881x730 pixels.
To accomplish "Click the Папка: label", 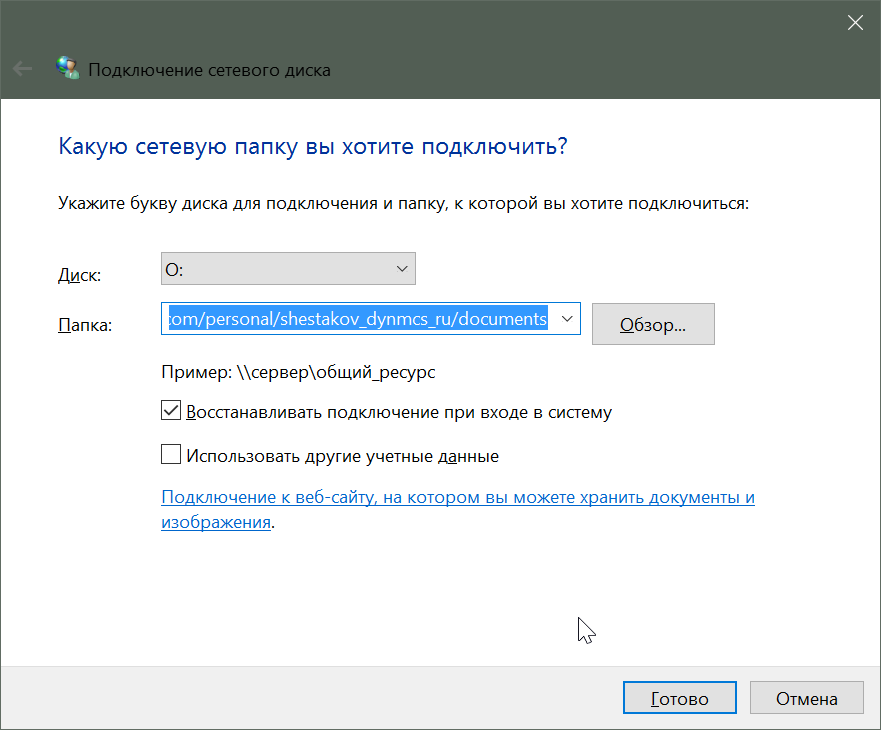I will point(85,325).
